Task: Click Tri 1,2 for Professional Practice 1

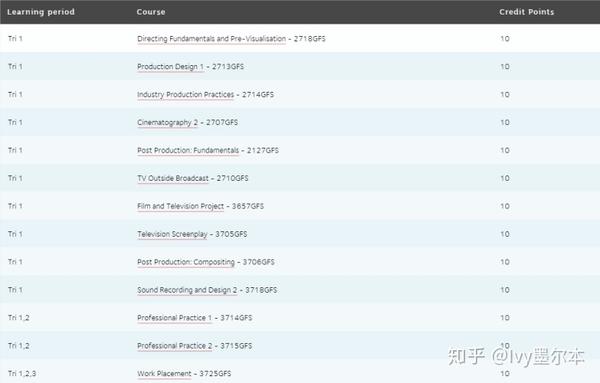Action: 19,318
